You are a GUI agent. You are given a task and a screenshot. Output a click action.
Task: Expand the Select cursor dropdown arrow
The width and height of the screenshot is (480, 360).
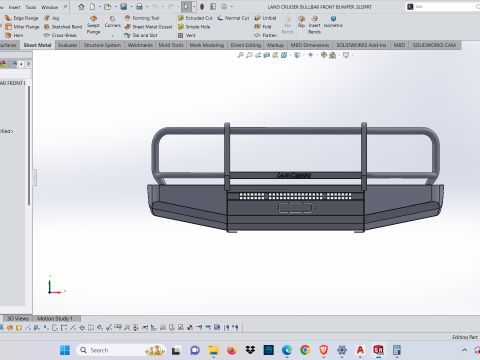coord(194,7)
